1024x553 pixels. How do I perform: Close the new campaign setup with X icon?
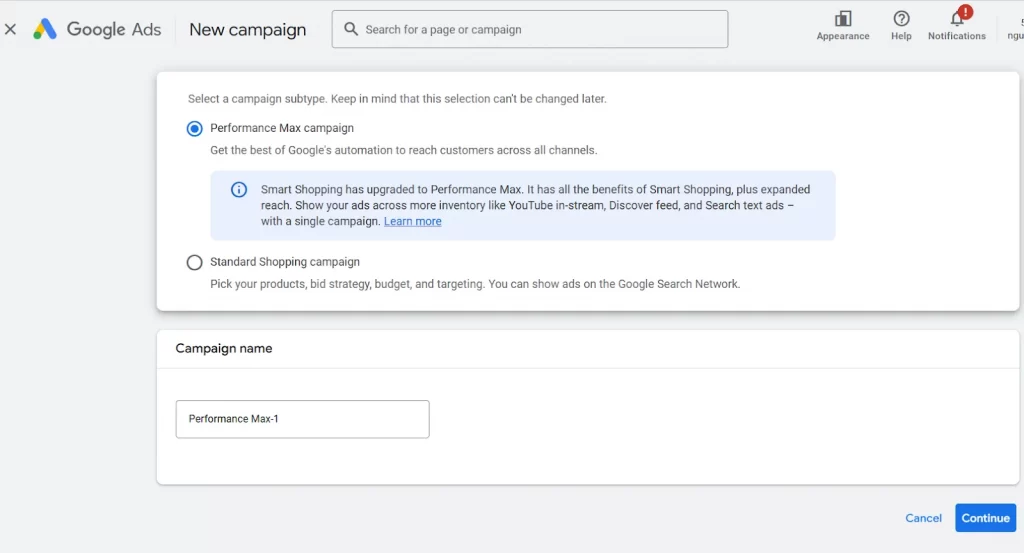pyautogui.click(x=10, y=29)
